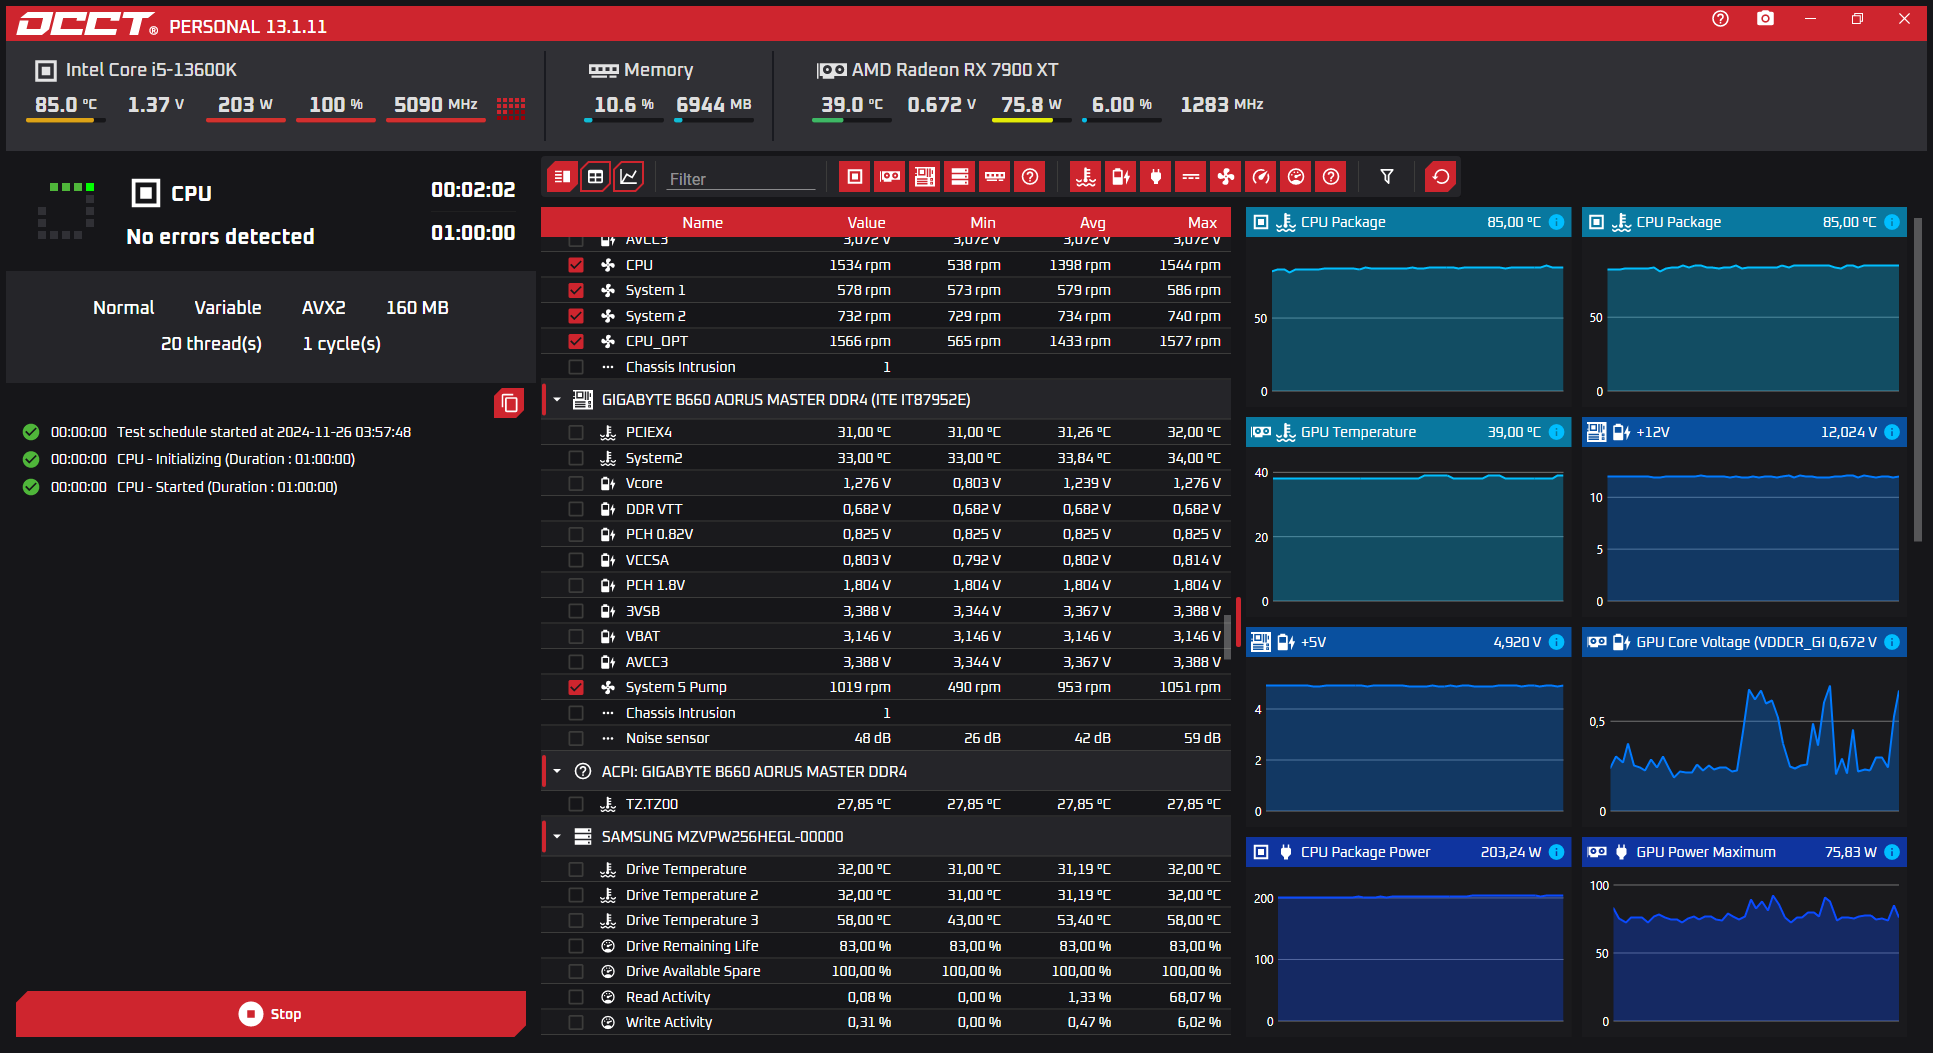Image resolution: width=1933 pixels, height=1053 pixels.
Task: Filter sensors by GPU device icon
Action: (890, 177)
